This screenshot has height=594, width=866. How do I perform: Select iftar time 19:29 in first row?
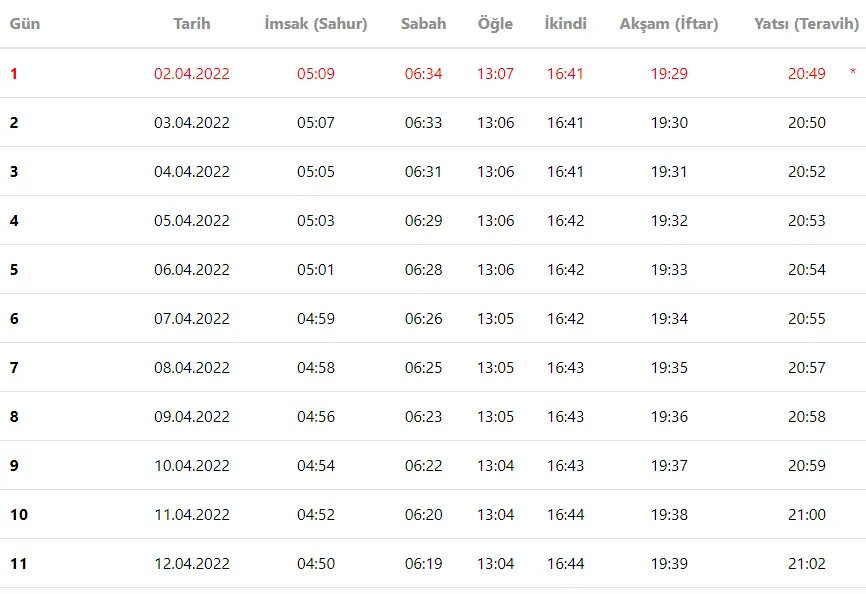tap(669, 73)
